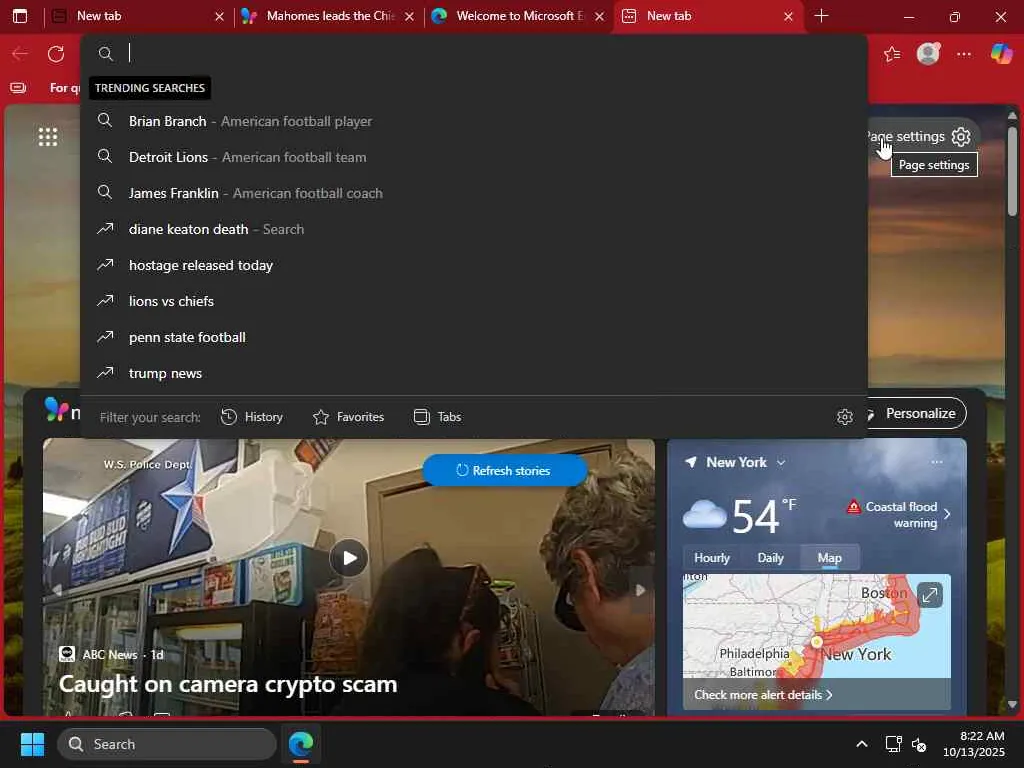The image size is (1024, 768).
Task: Select the Map weather tab
Action: [829, 558]
